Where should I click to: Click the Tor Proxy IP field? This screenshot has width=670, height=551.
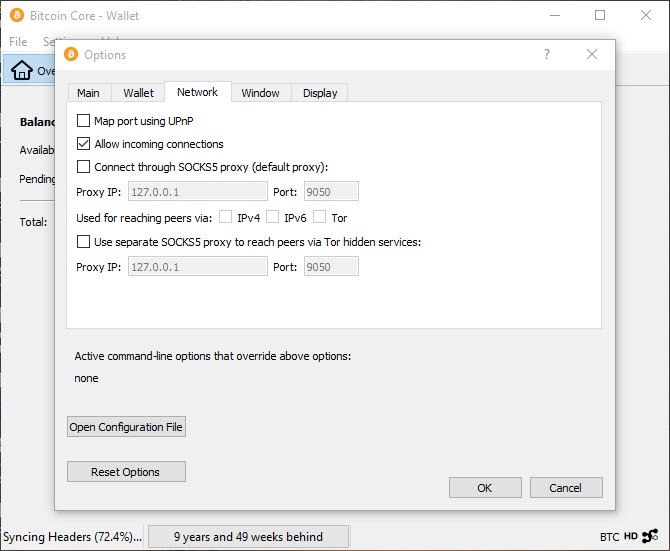[198, 267]
